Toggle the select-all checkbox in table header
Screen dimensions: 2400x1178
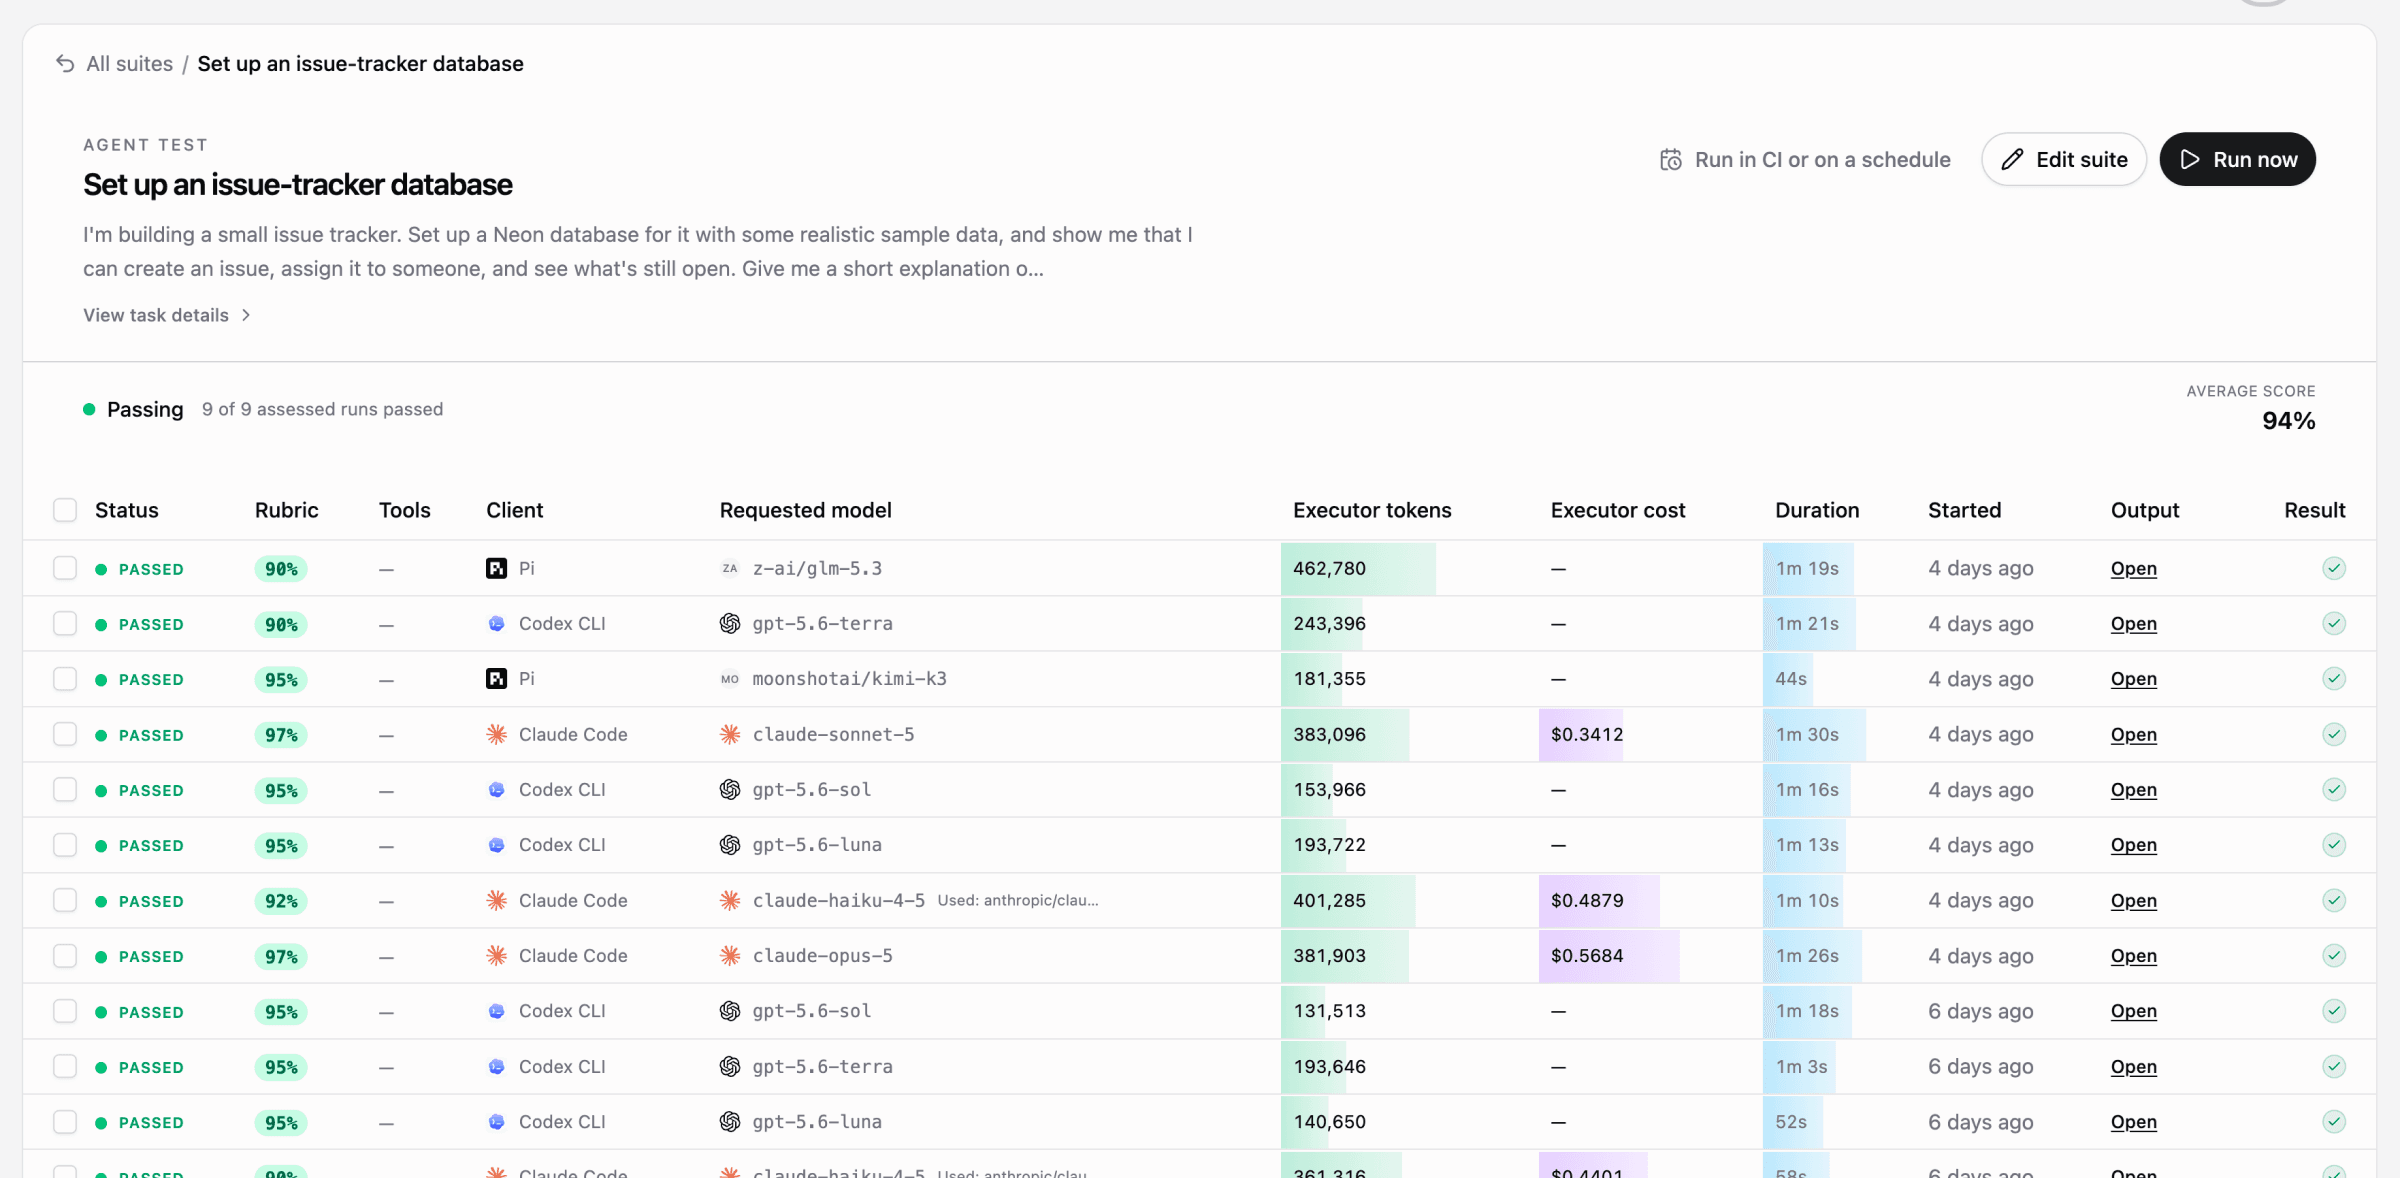pyautogui.click(x=65, y=511)
